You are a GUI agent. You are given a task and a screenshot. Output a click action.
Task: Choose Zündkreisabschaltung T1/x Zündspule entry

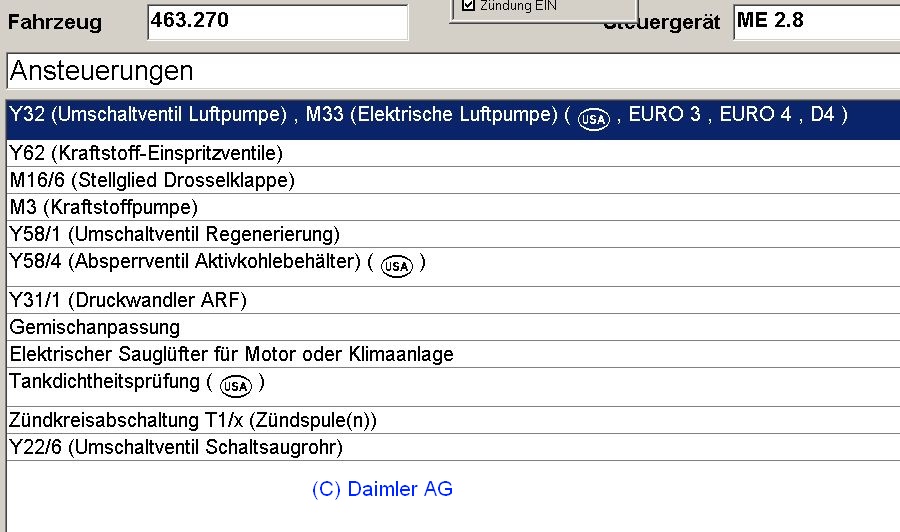tap(193, 420)
